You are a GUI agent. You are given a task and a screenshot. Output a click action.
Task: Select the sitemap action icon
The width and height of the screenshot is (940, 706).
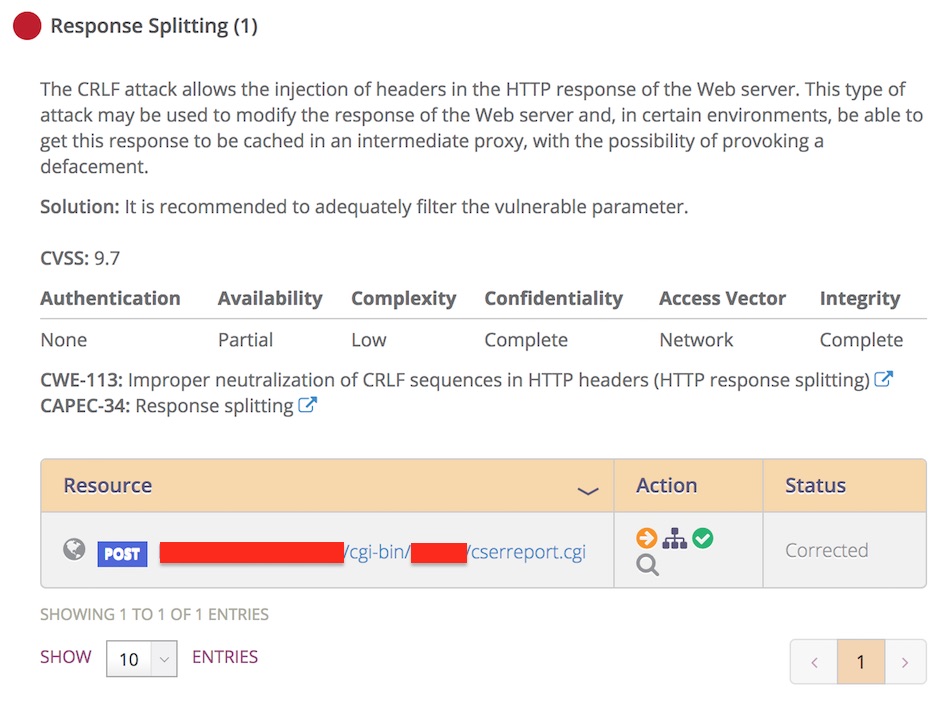click(675, 537)
